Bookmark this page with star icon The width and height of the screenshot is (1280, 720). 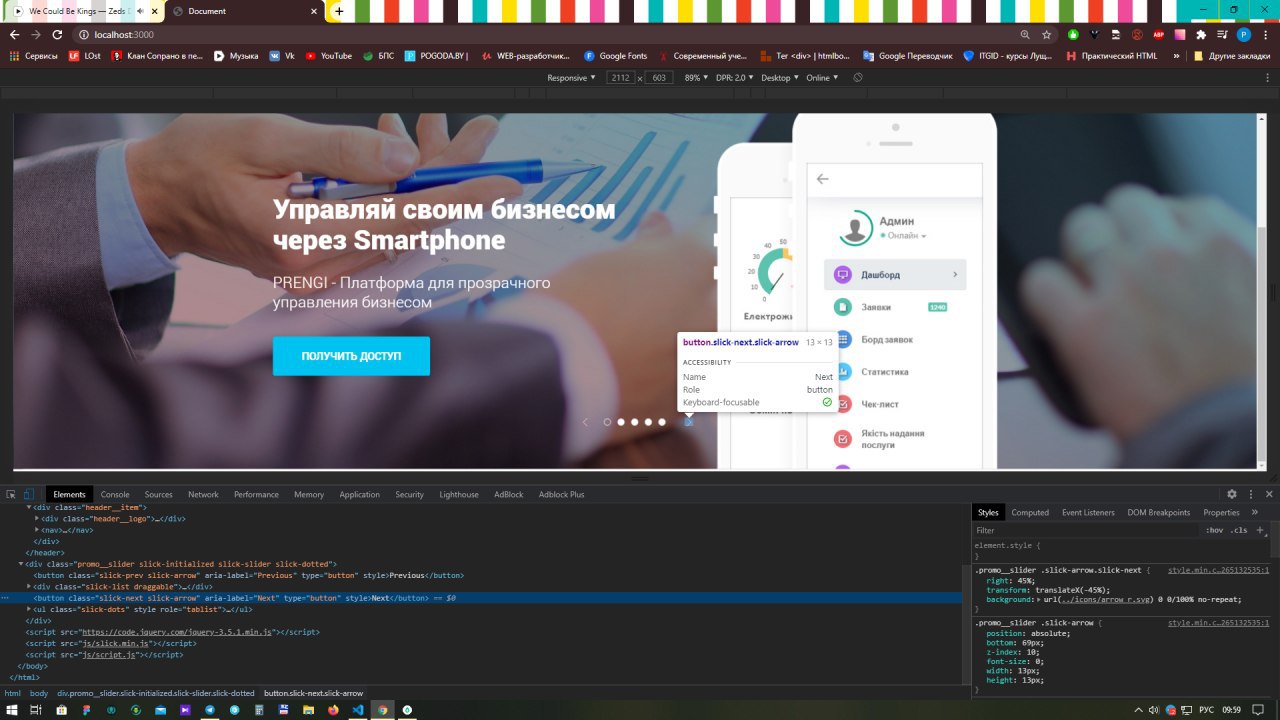(1046, 34)
